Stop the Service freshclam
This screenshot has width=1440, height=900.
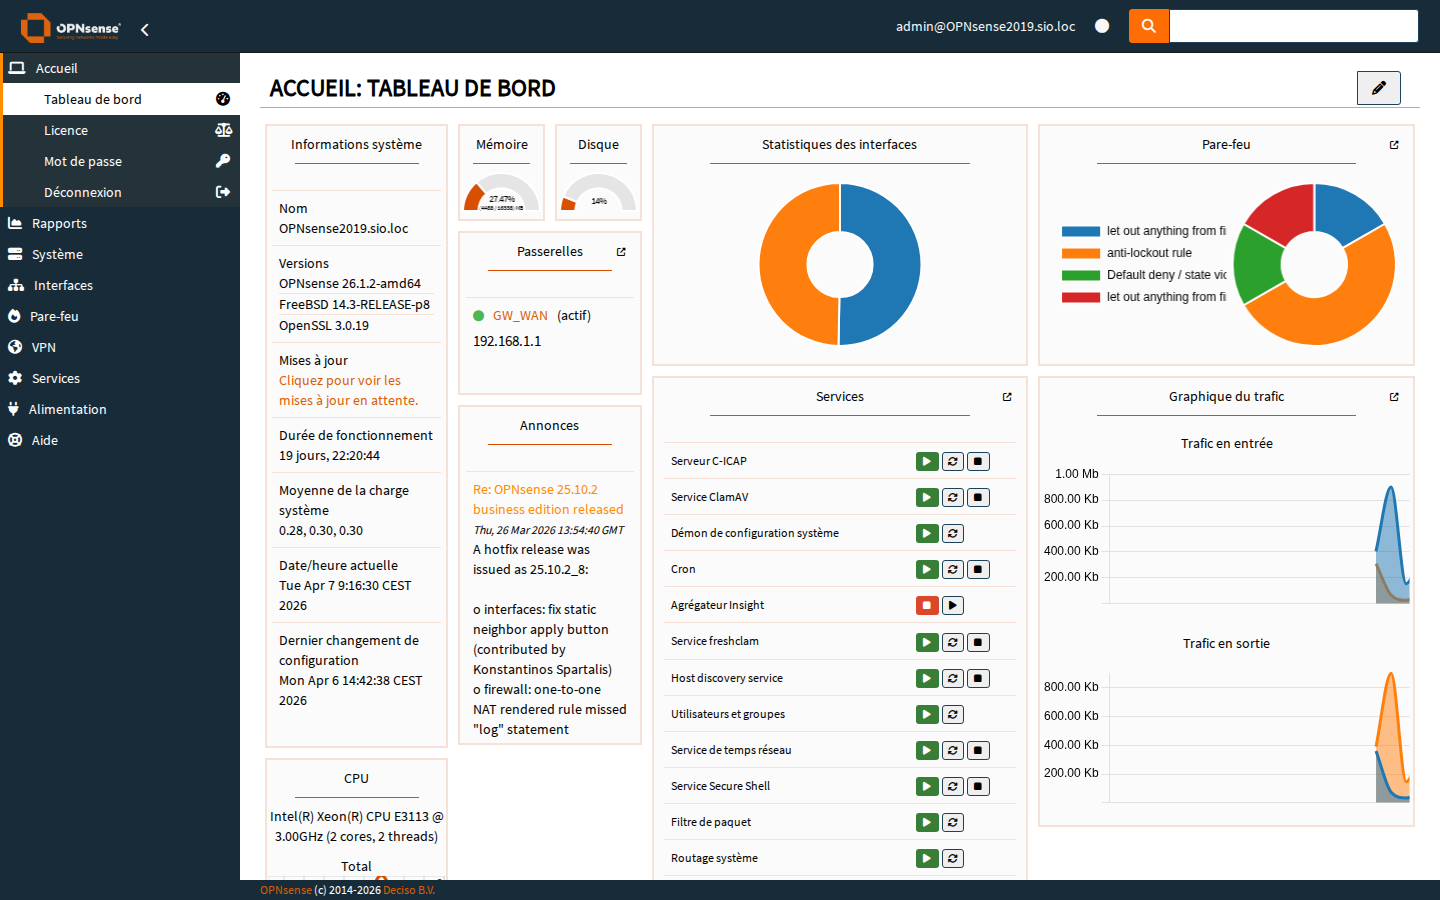tap(979, 642)
